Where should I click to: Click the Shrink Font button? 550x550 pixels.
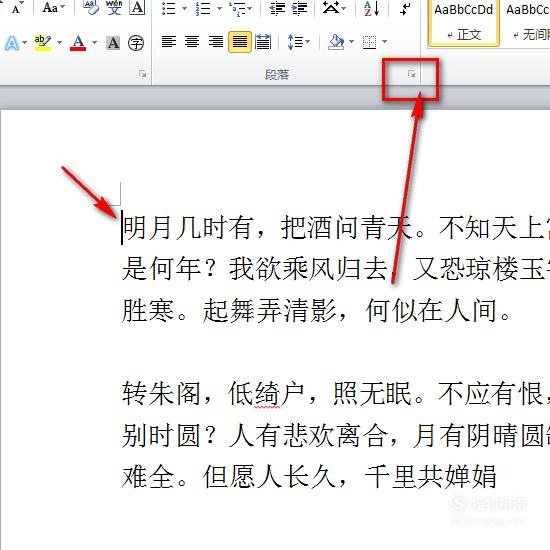16,8
